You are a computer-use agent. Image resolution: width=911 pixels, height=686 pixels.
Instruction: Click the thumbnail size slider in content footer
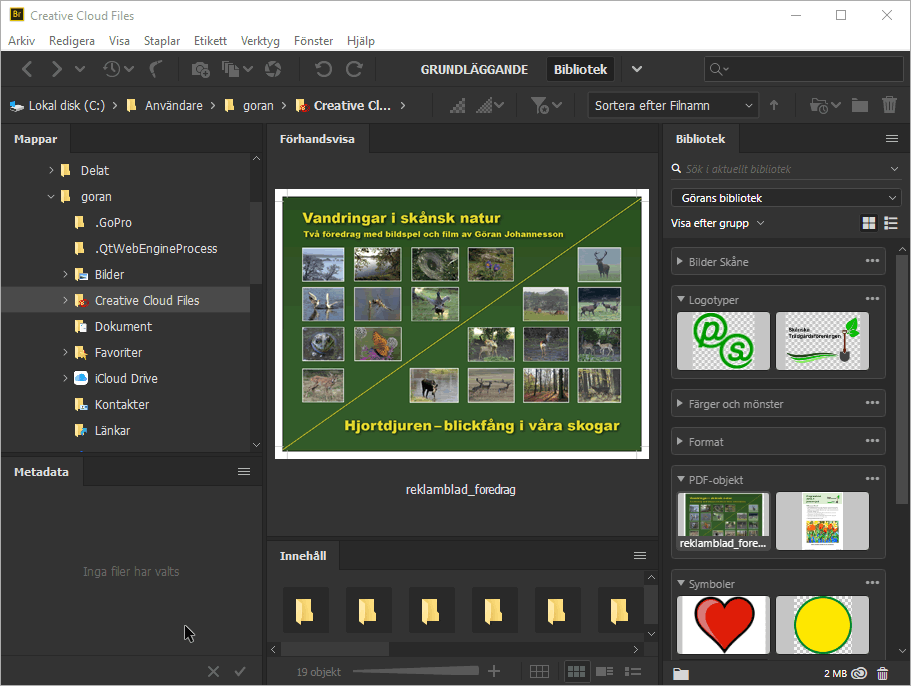click(415, 671)
